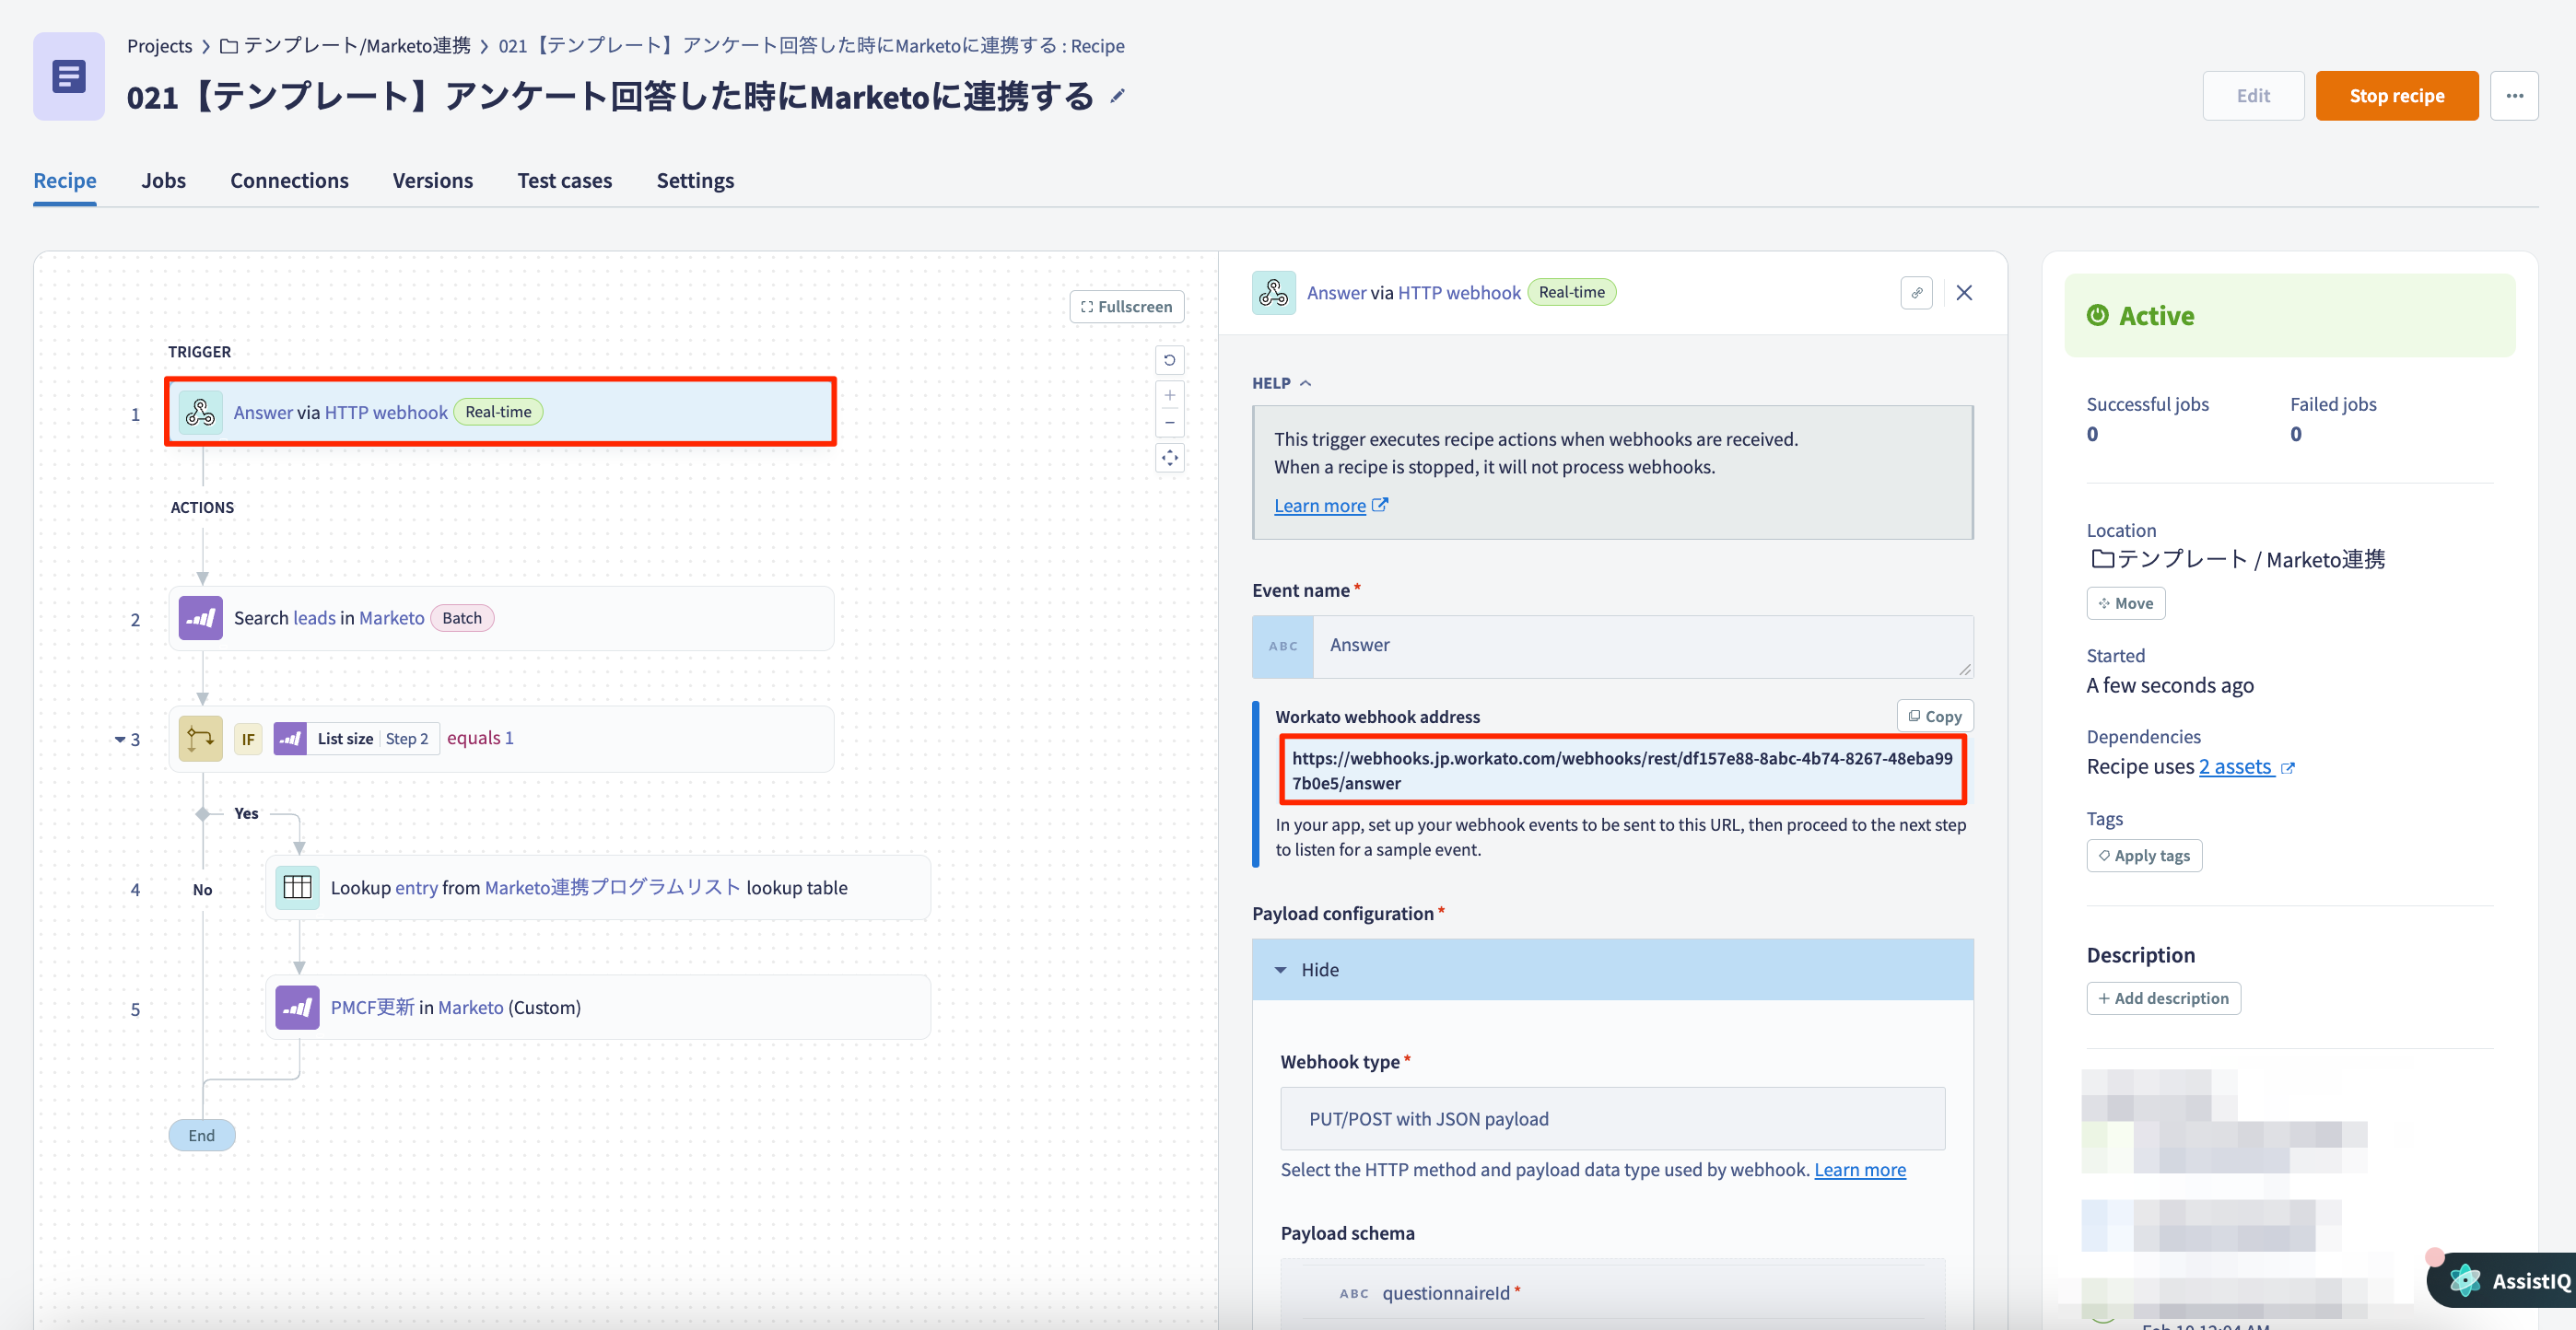This screenshot has height=1330, width=2576.
Task: Click the webhook icon in the detail panel header
Action: click(x=1273, y=292)
